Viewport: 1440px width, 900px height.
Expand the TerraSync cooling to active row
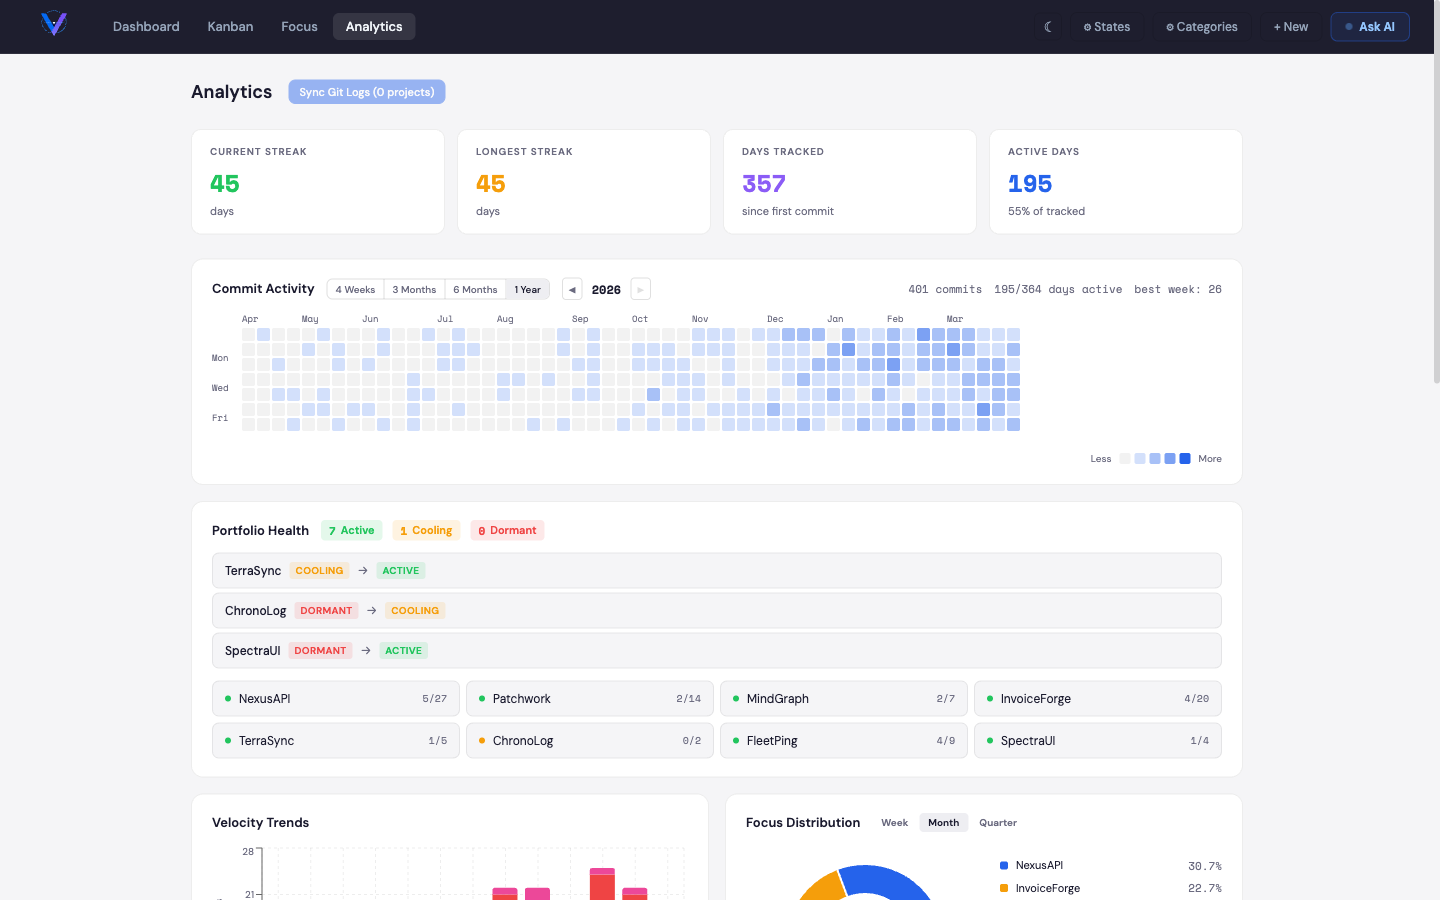[716, 571]
